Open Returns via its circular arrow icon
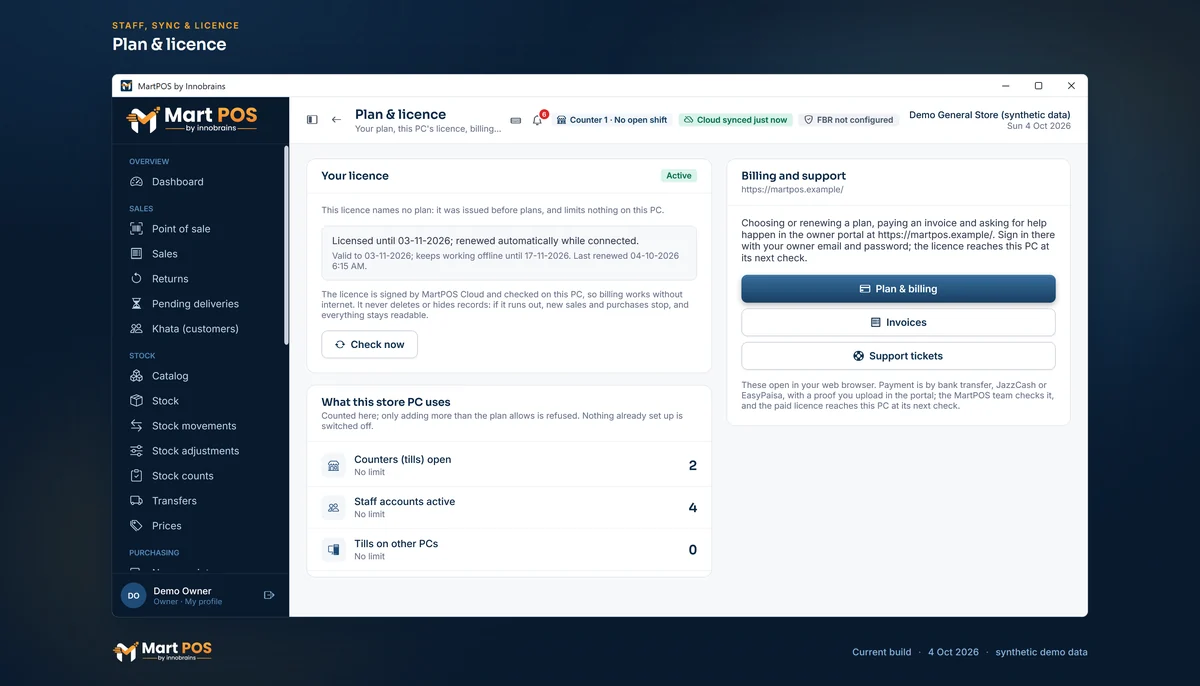This screenshot has width=1200, height=686. [136, 279]
